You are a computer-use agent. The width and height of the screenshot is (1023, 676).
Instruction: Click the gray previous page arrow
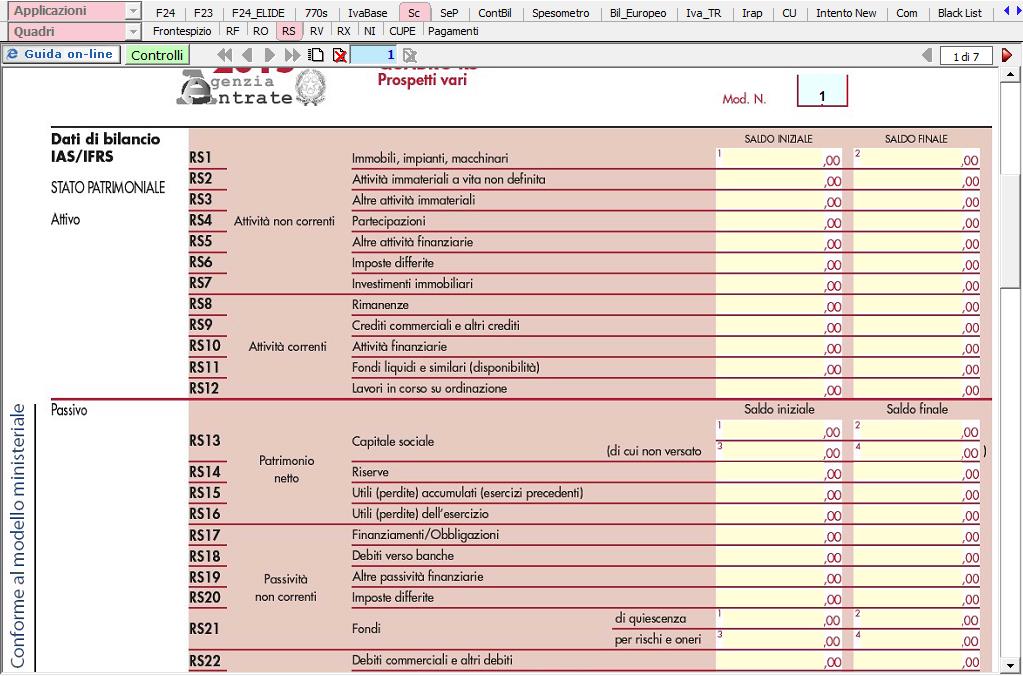pos(927,55)
